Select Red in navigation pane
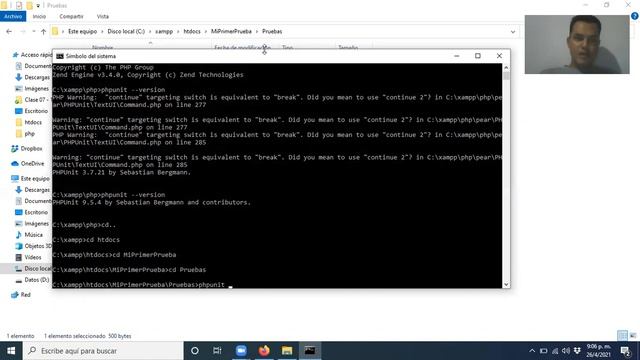This screenshot has height=360, width=640. (x=21, y=295)
